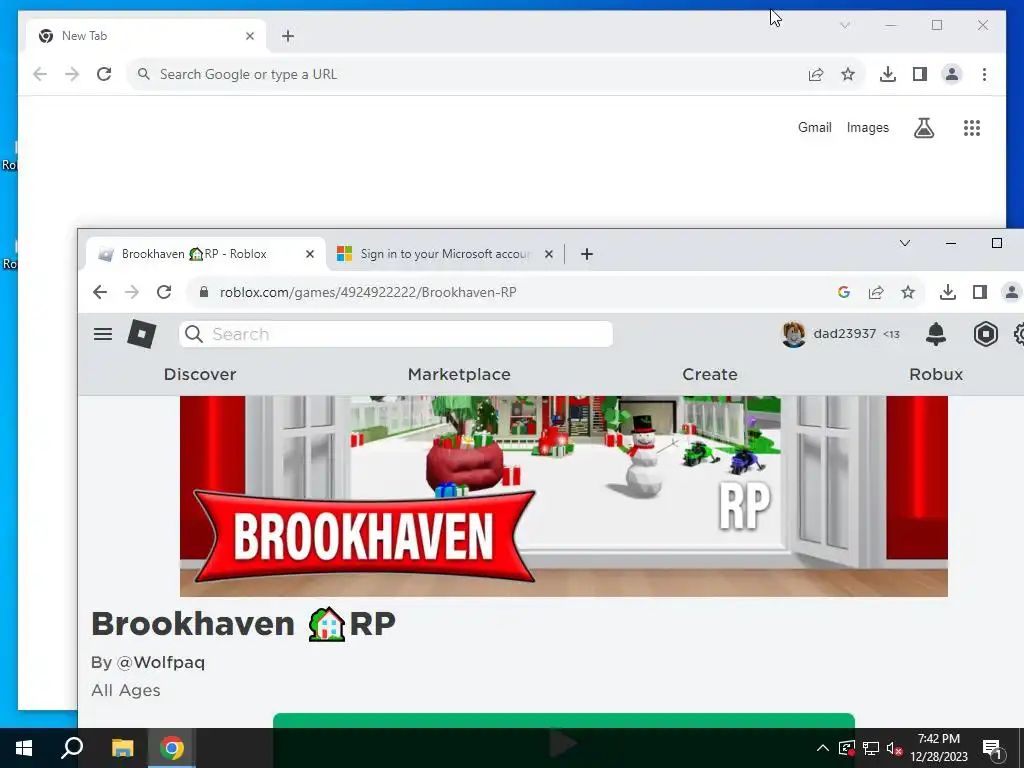The width and height of the screenshot is (1024, 768).
Task: Open the Marketplace menu on Roblox
Action: pyautogui.click(x=459, y=374)
